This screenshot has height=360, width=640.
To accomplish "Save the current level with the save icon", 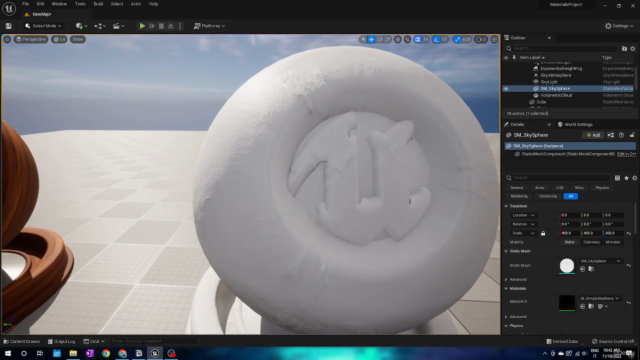I will (9, 26).
